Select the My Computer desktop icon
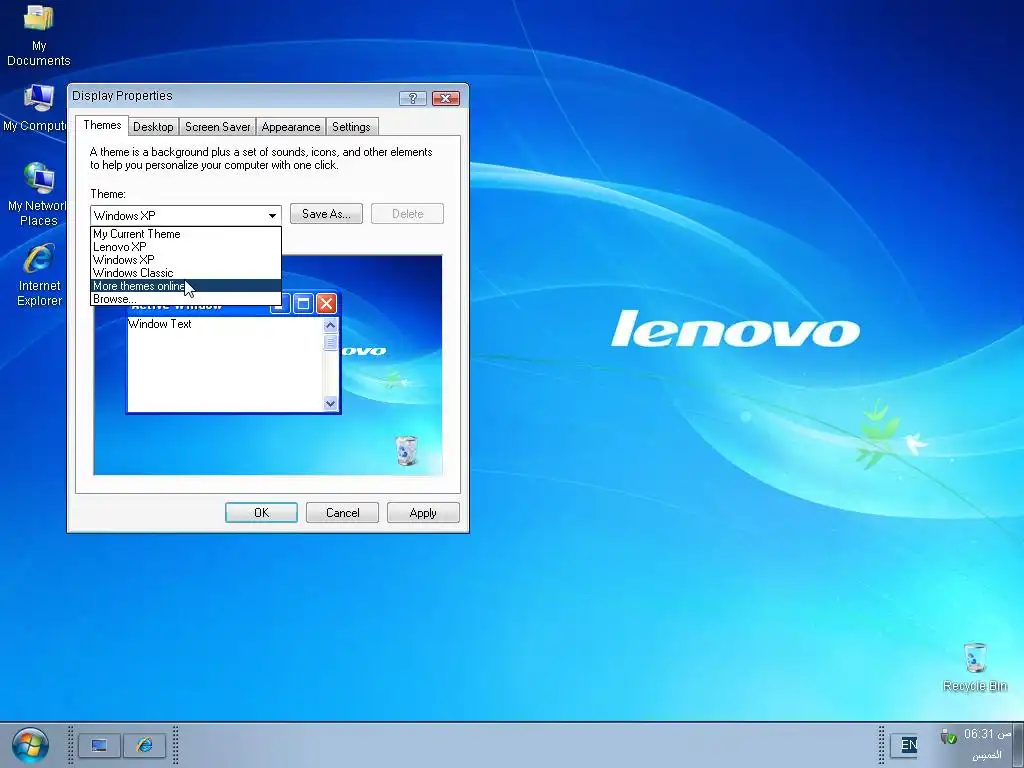 pos(37,108)
